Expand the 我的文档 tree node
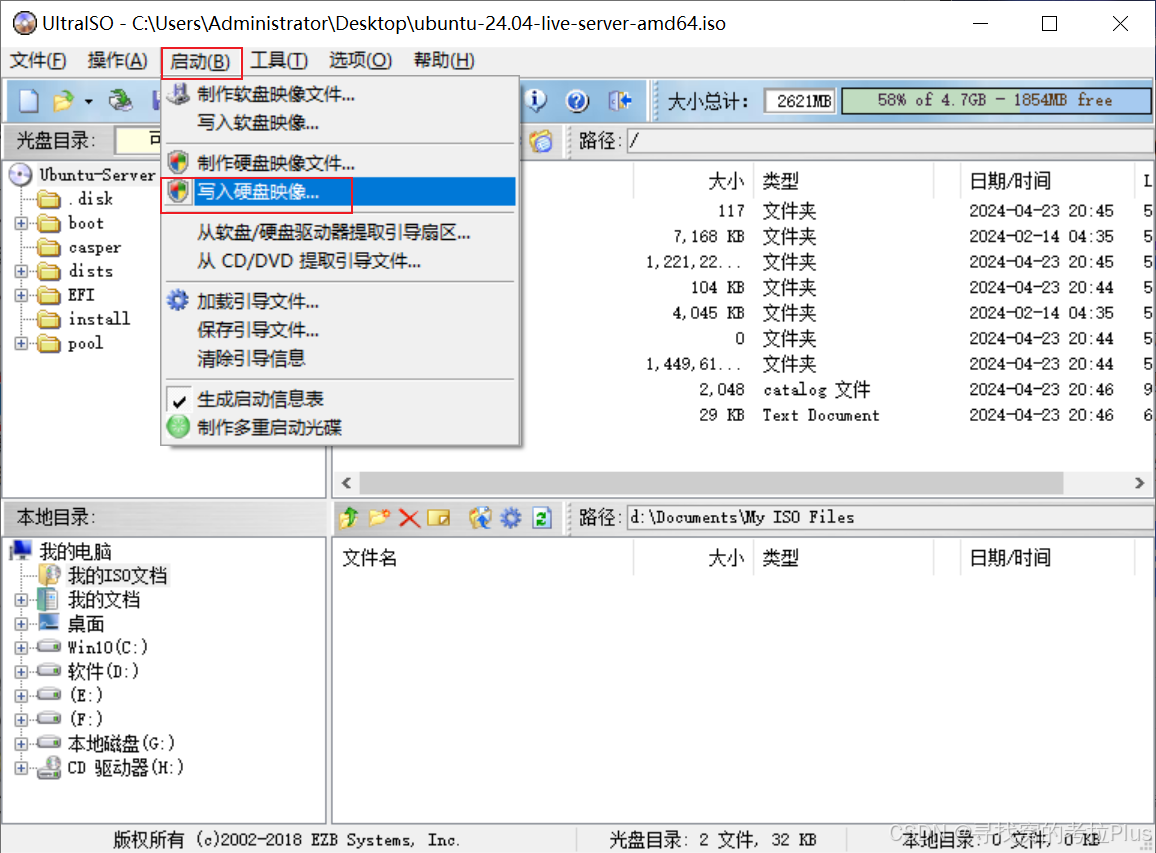This screenshot has width=1156, height=853. 21,600
